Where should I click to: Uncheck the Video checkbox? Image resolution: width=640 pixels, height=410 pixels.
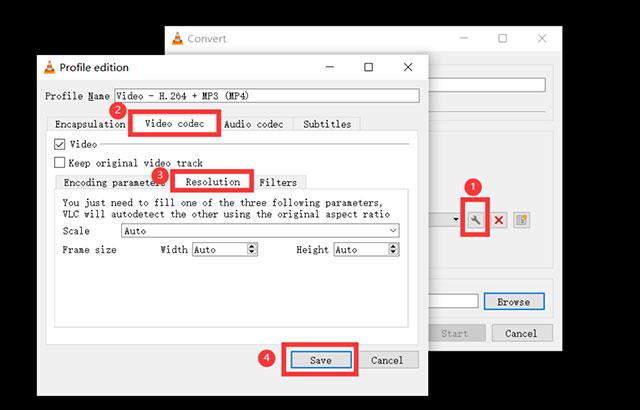(x=60, y=144)
